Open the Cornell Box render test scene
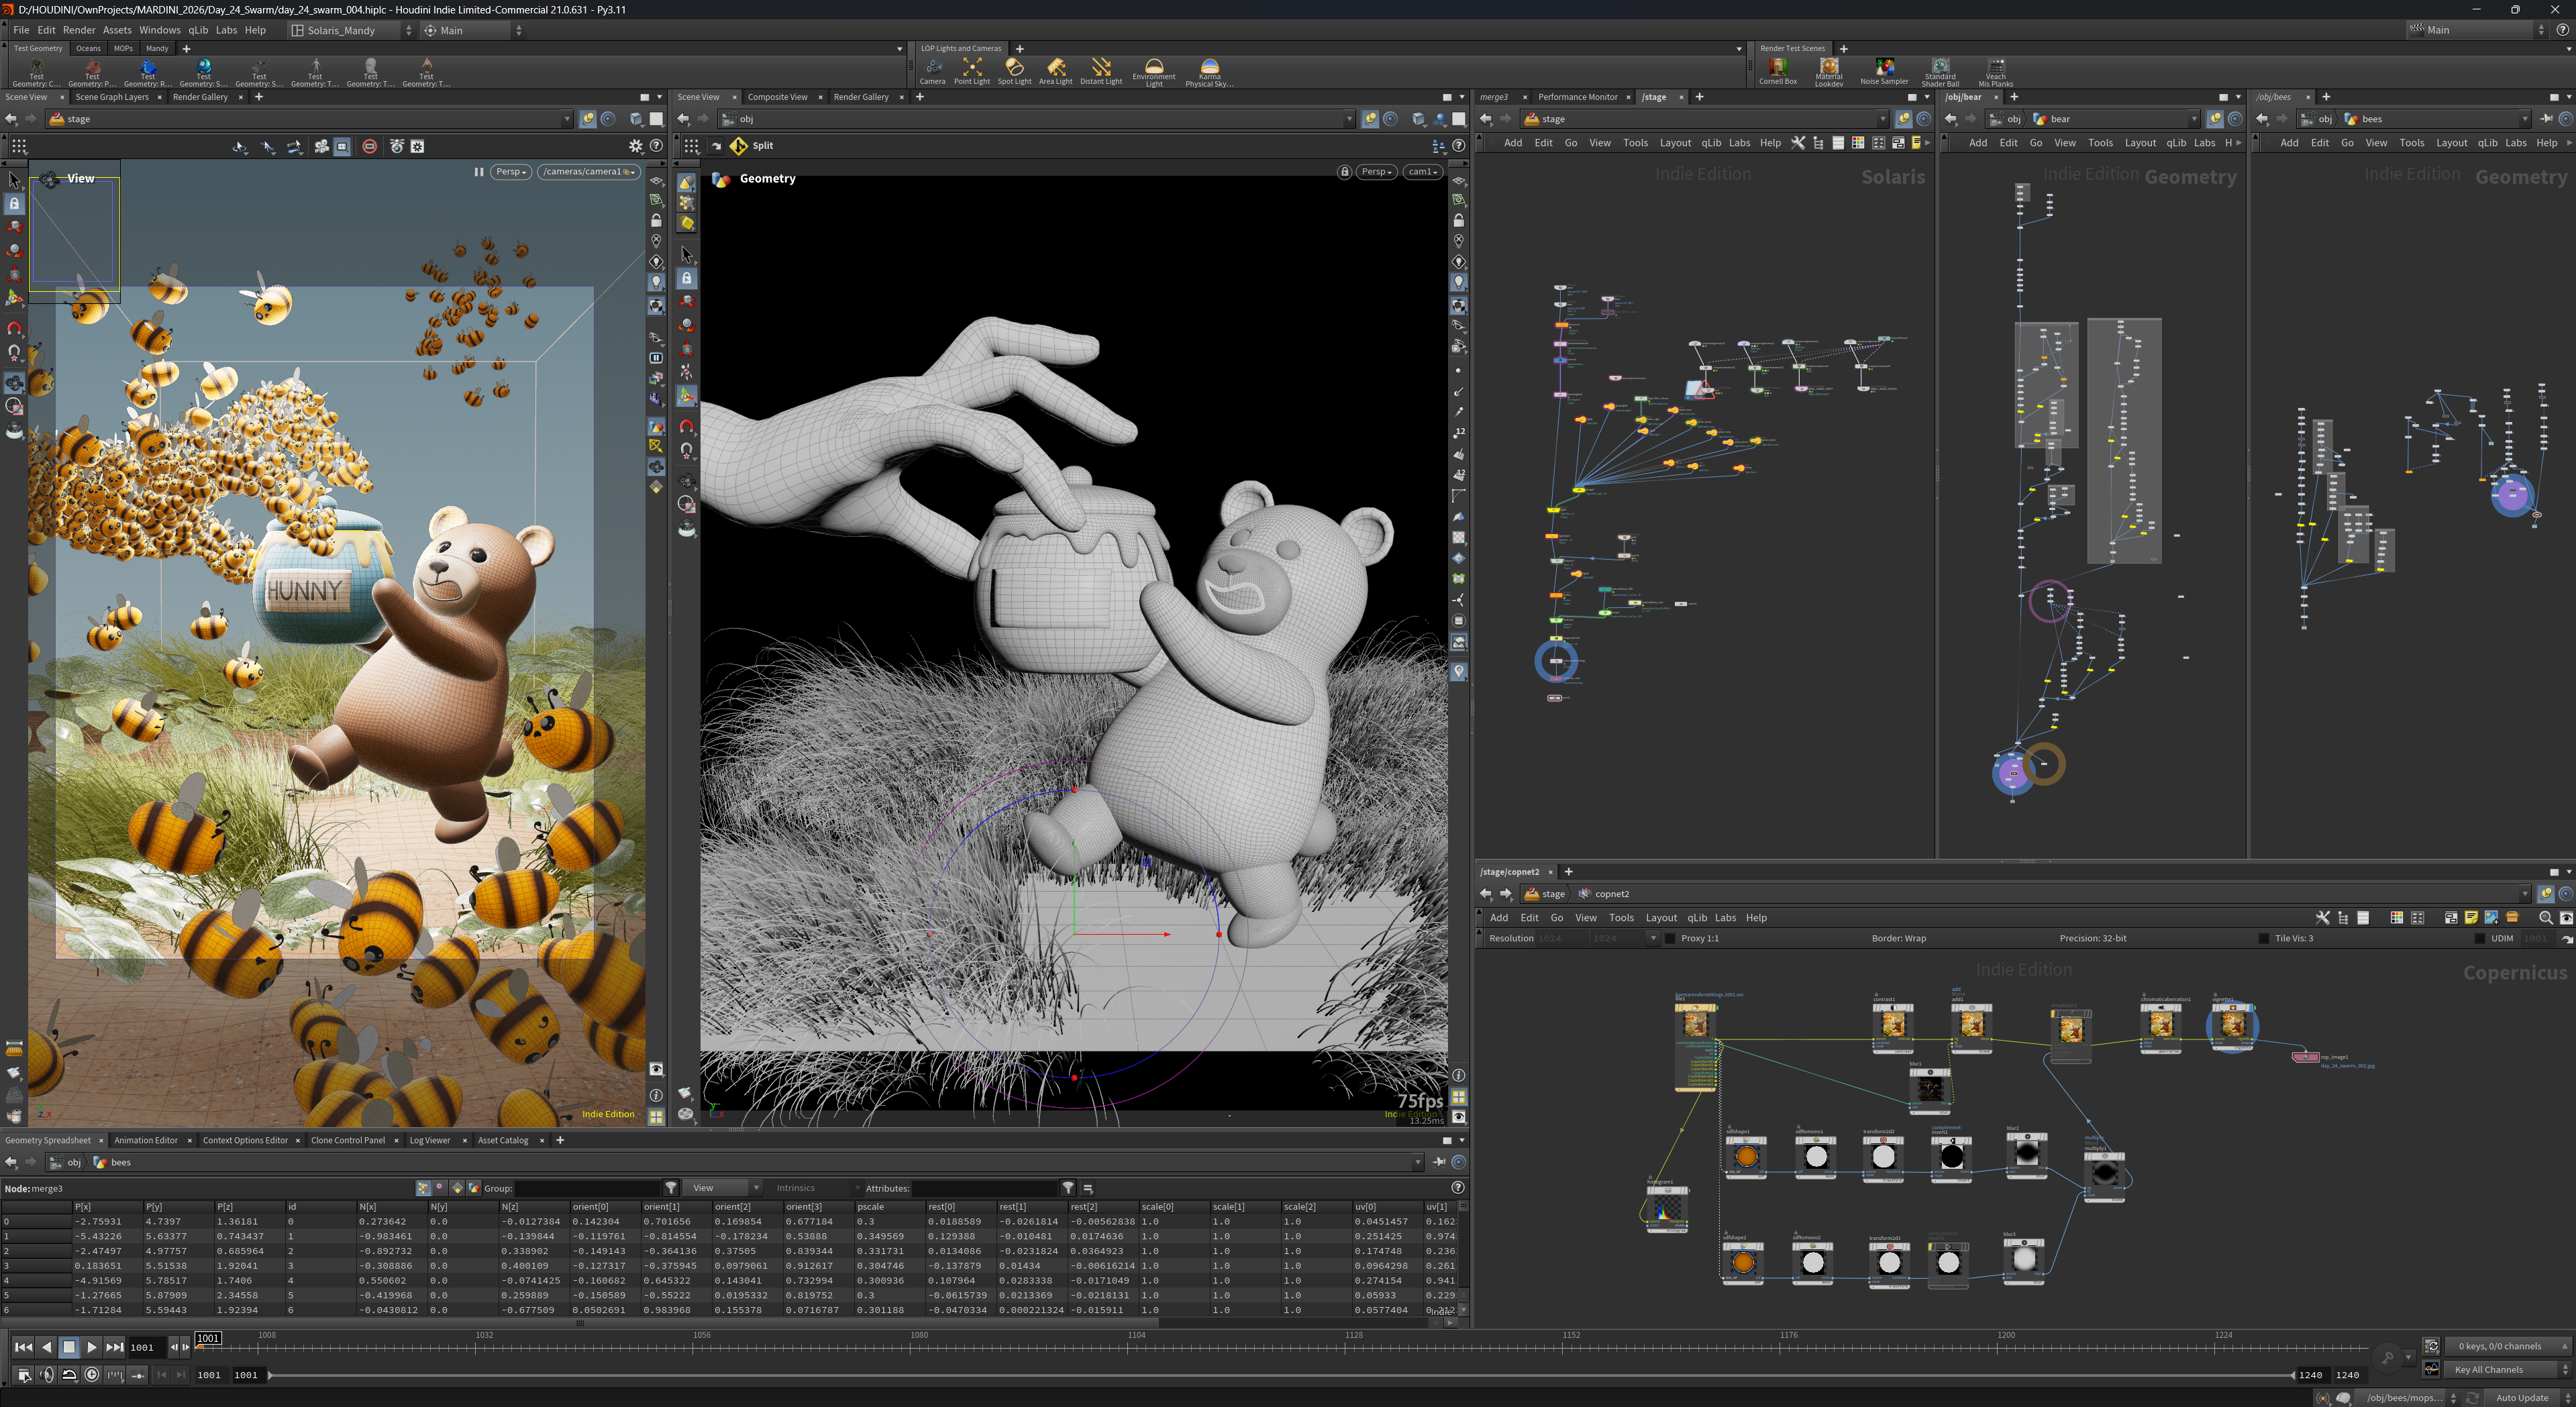 tap(1777, 70)
